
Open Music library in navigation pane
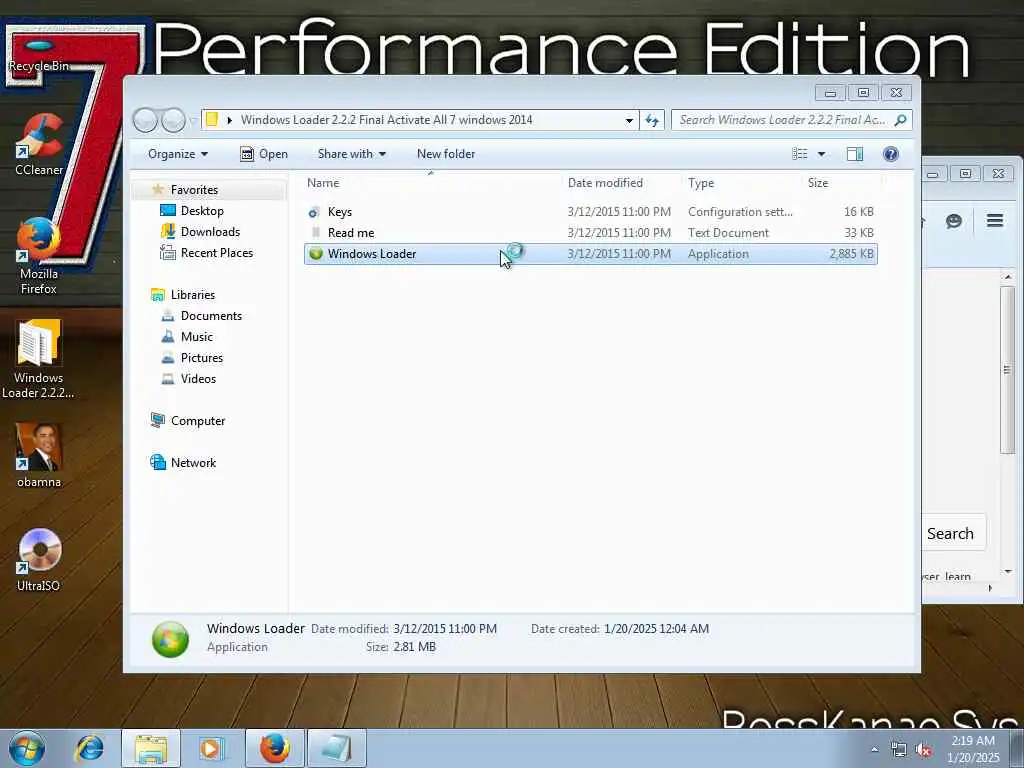pyautogui.click(x=197, y=337)
